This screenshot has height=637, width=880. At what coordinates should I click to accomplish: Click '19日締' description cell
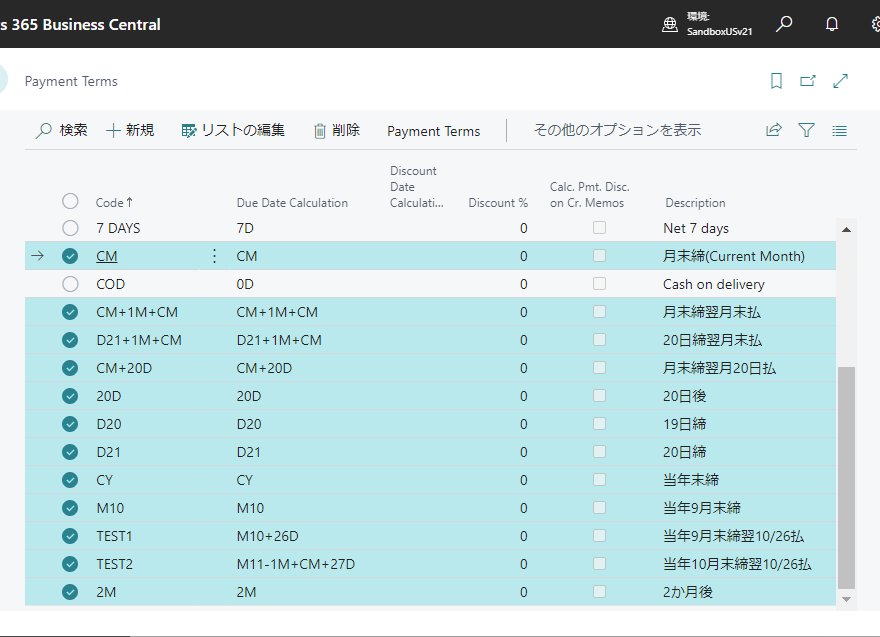[684, 424]
